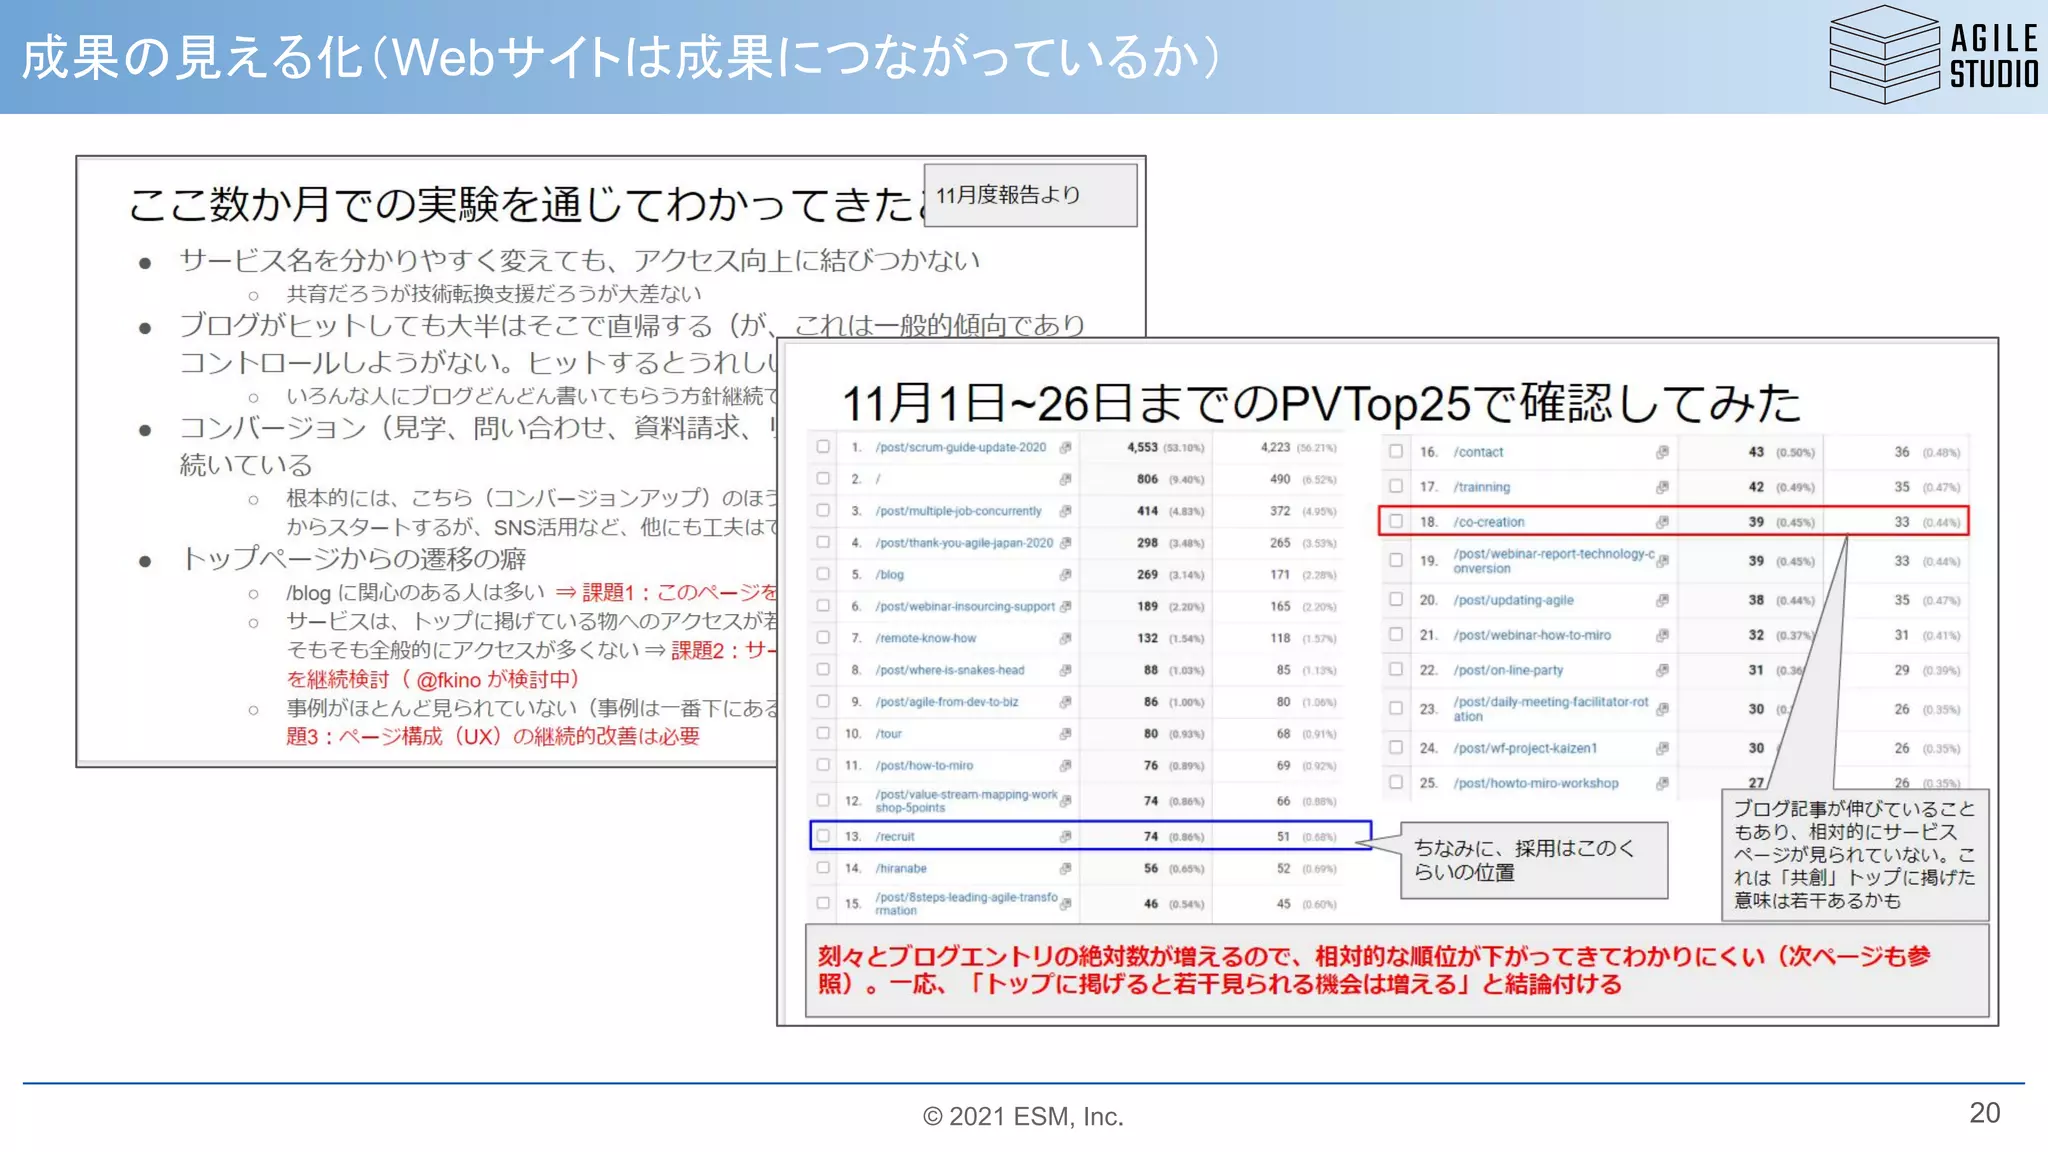Click the ちなみに、採用はこのくらいの位置 callout
The height and width of the screenshot is (1152, 2048).
[x=1533, y=860]
